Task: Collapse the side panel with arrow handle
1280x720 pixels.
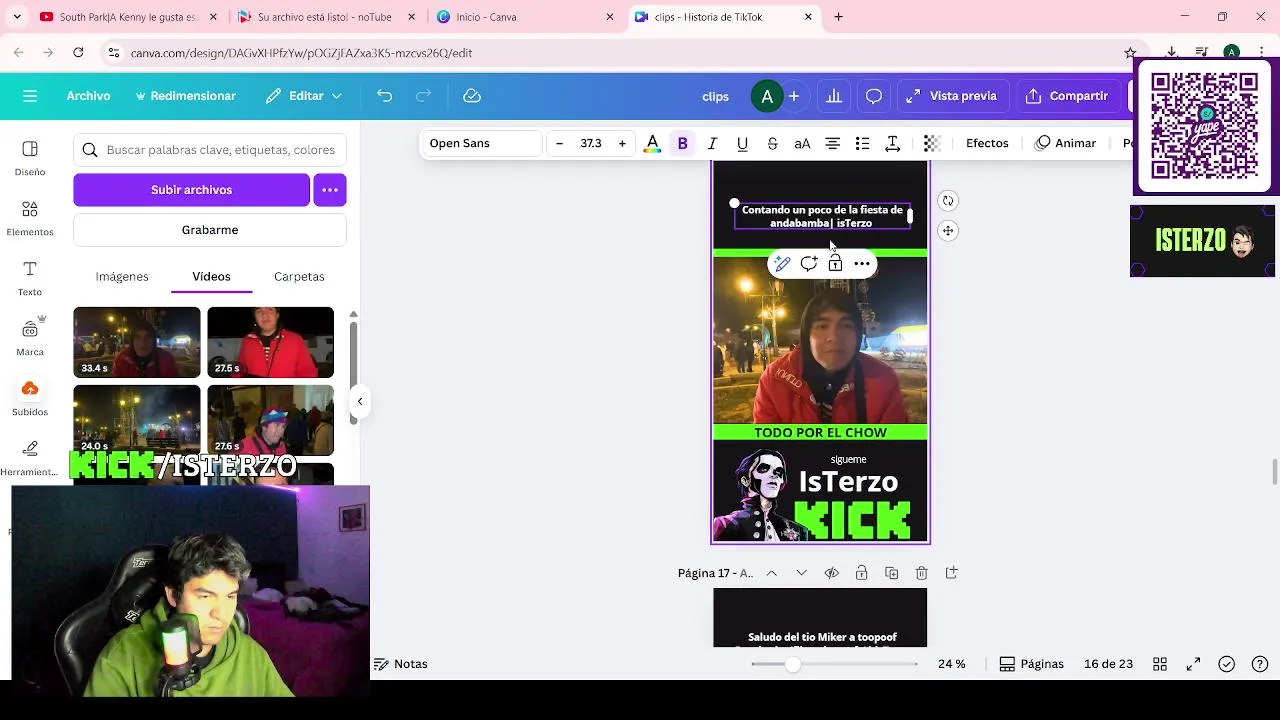Action: tap(360, 401)
